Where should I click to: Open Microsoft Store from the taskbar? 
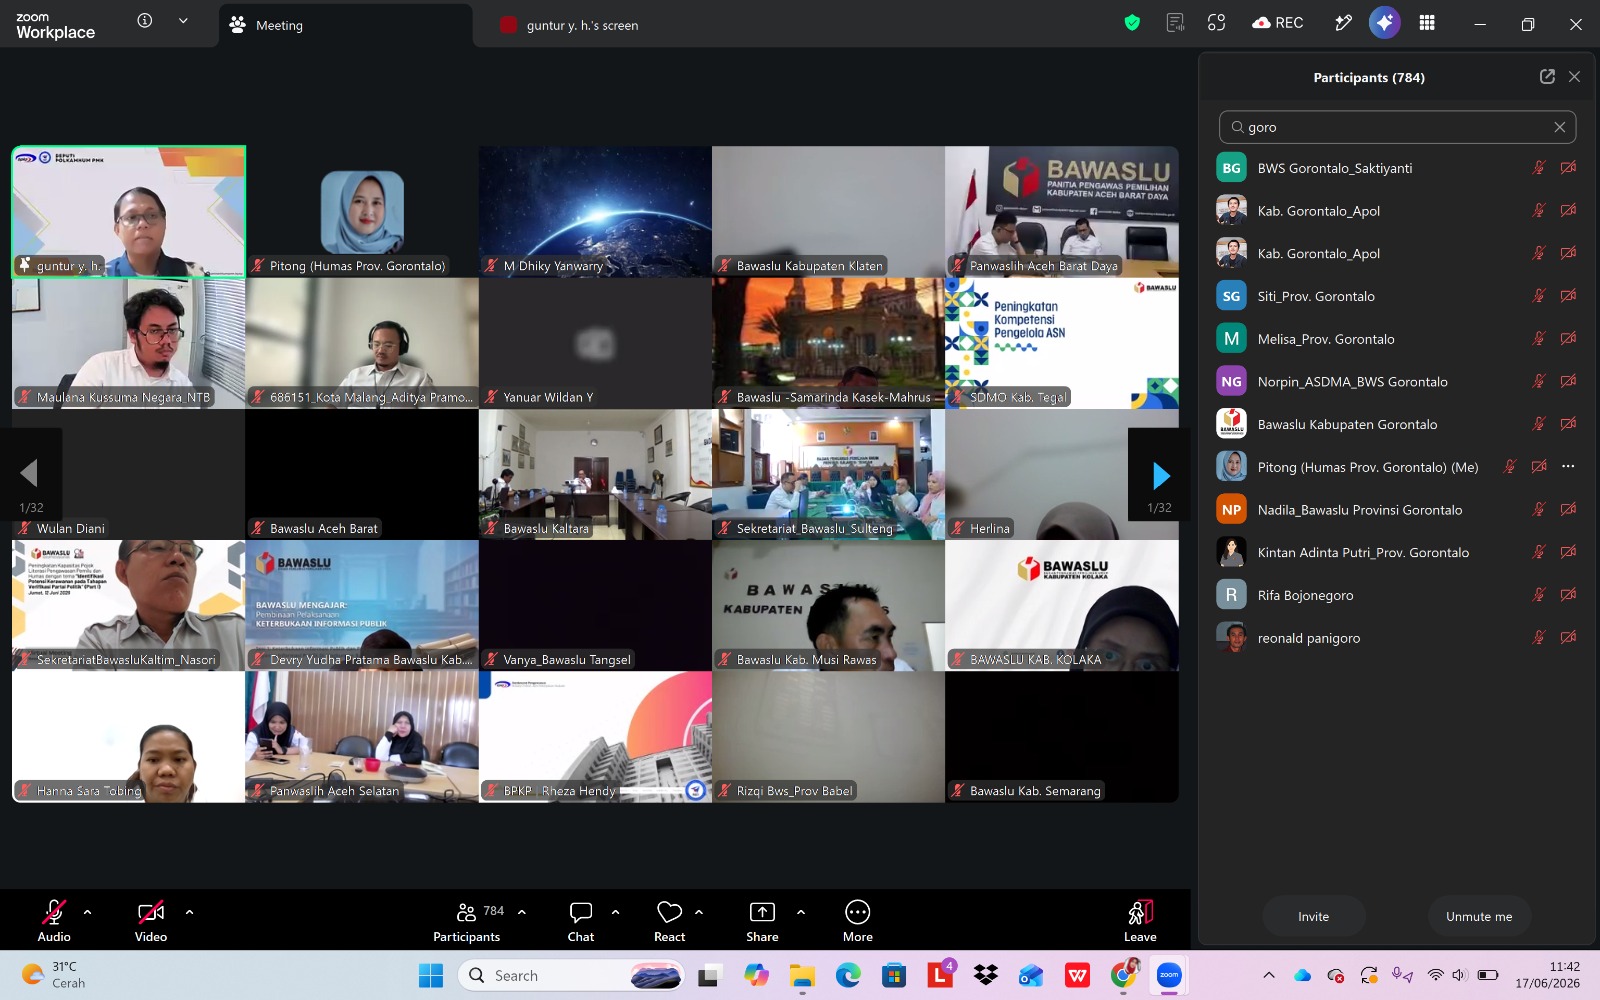click(894, 975)
